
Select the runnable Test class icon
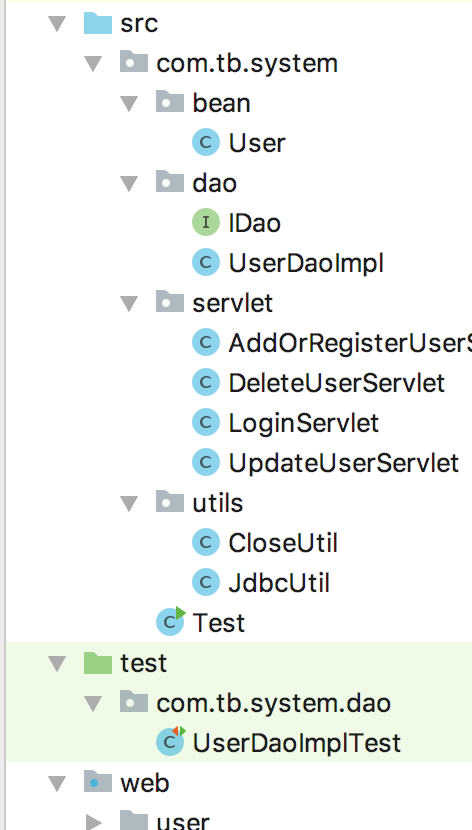coord(171,622)
